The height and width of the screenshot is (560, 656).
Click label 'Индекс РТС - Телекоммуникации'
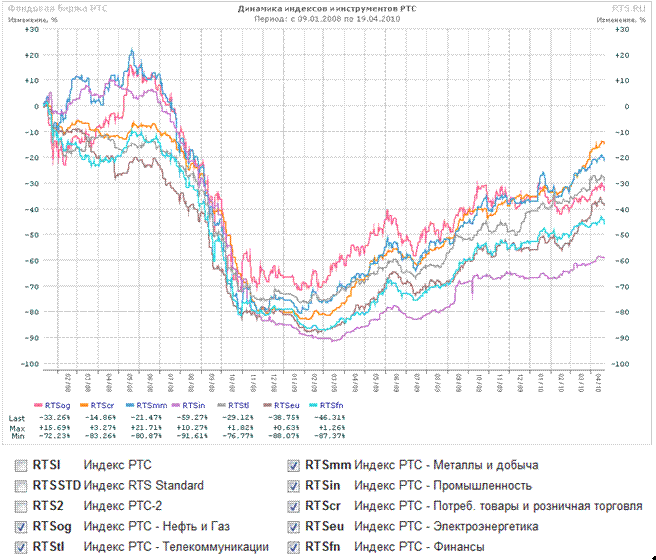(176, 547)
